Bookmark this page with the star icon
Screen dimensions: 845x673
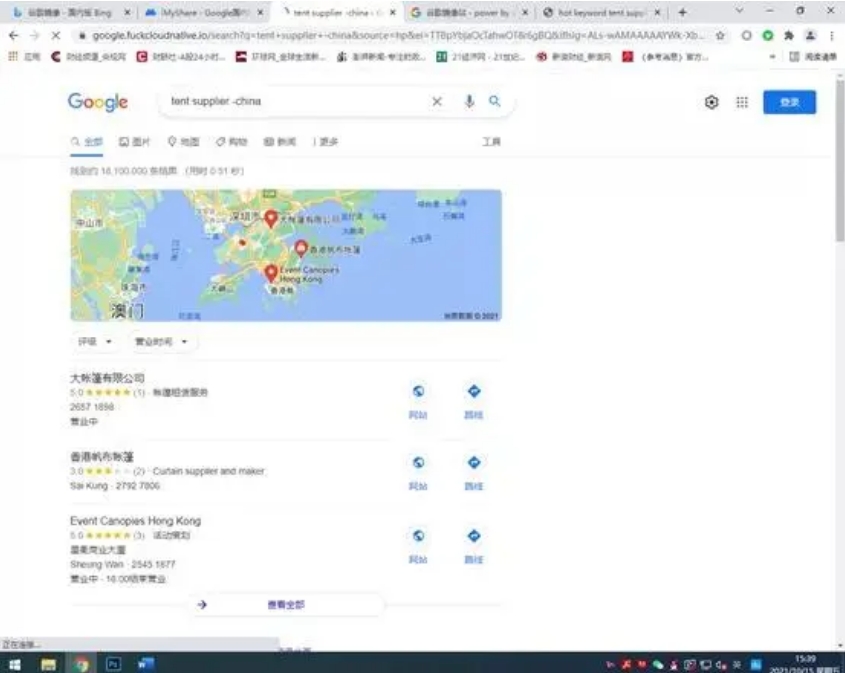[x=720, y=36]
